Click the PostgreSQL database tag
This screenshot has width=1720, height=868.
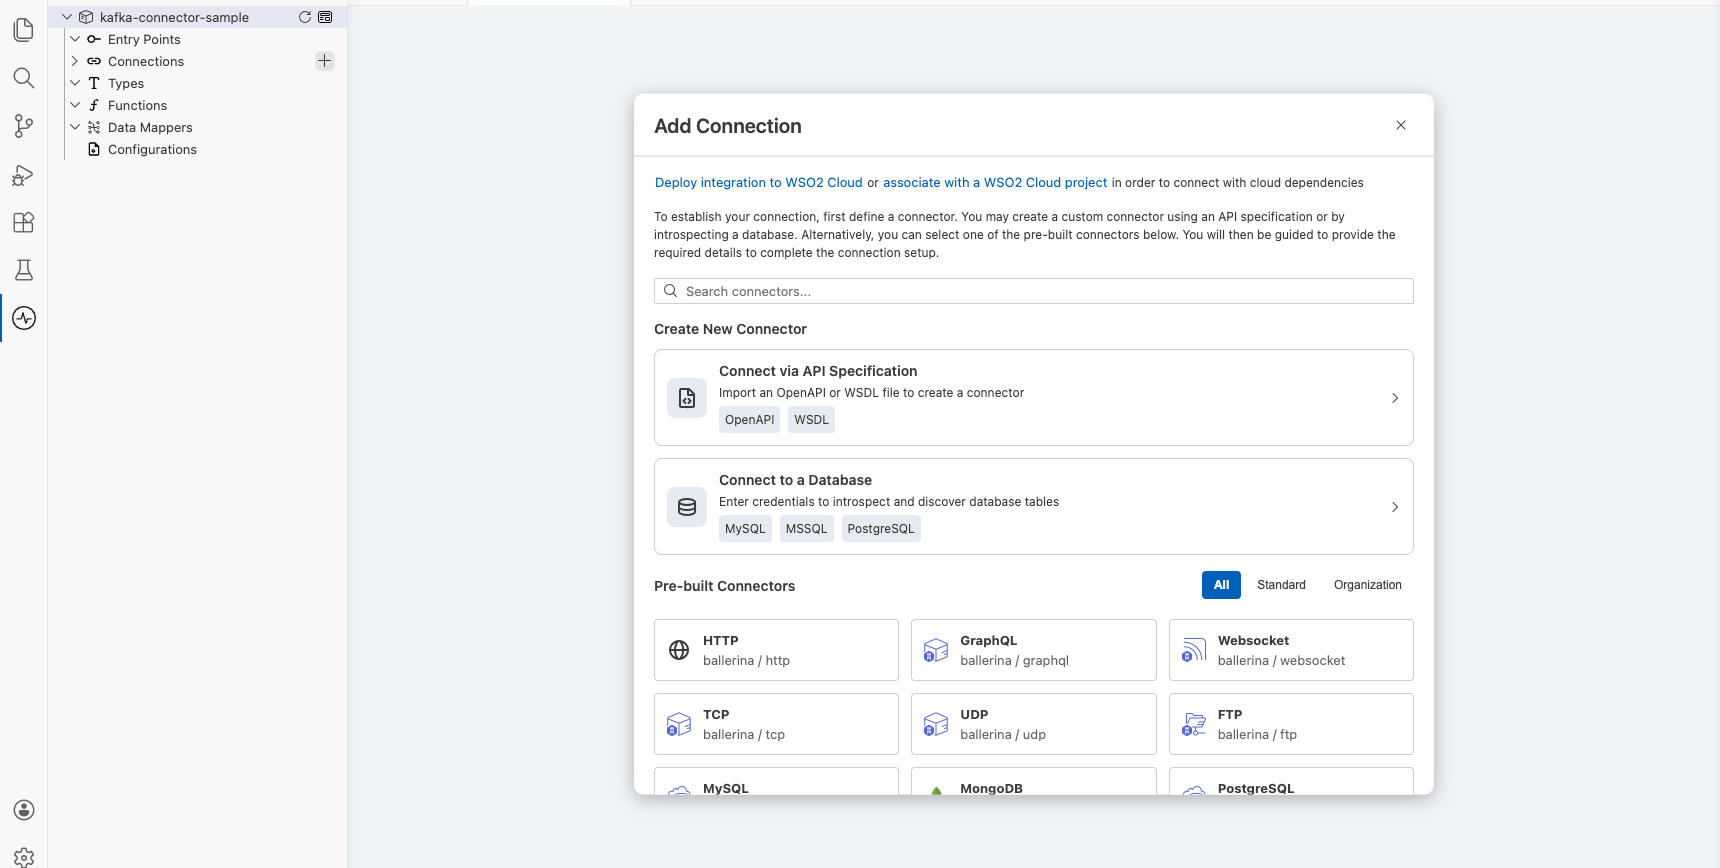[x=881, y=529]
